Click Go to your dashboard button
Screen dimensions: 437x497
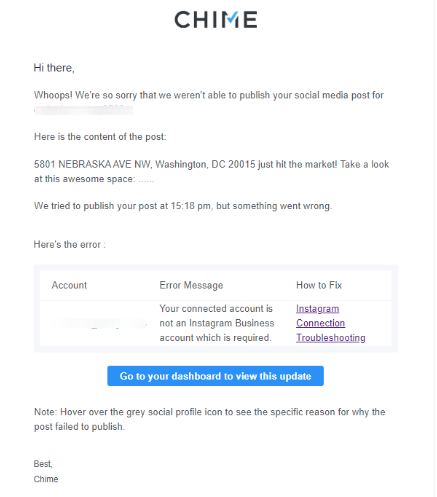215,376
